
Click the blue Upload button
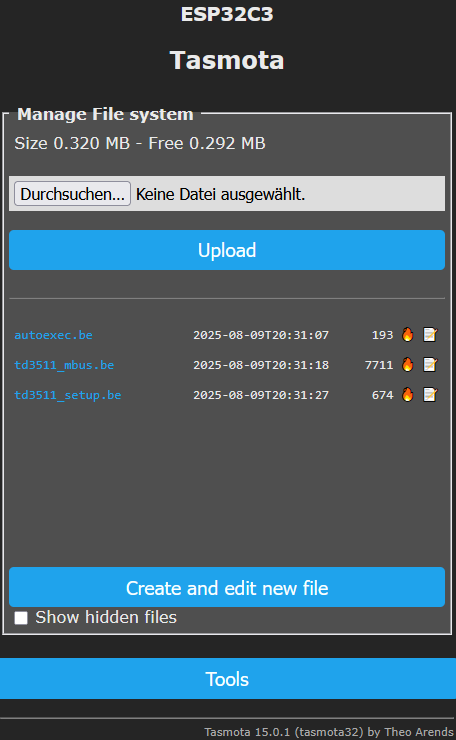227,250
